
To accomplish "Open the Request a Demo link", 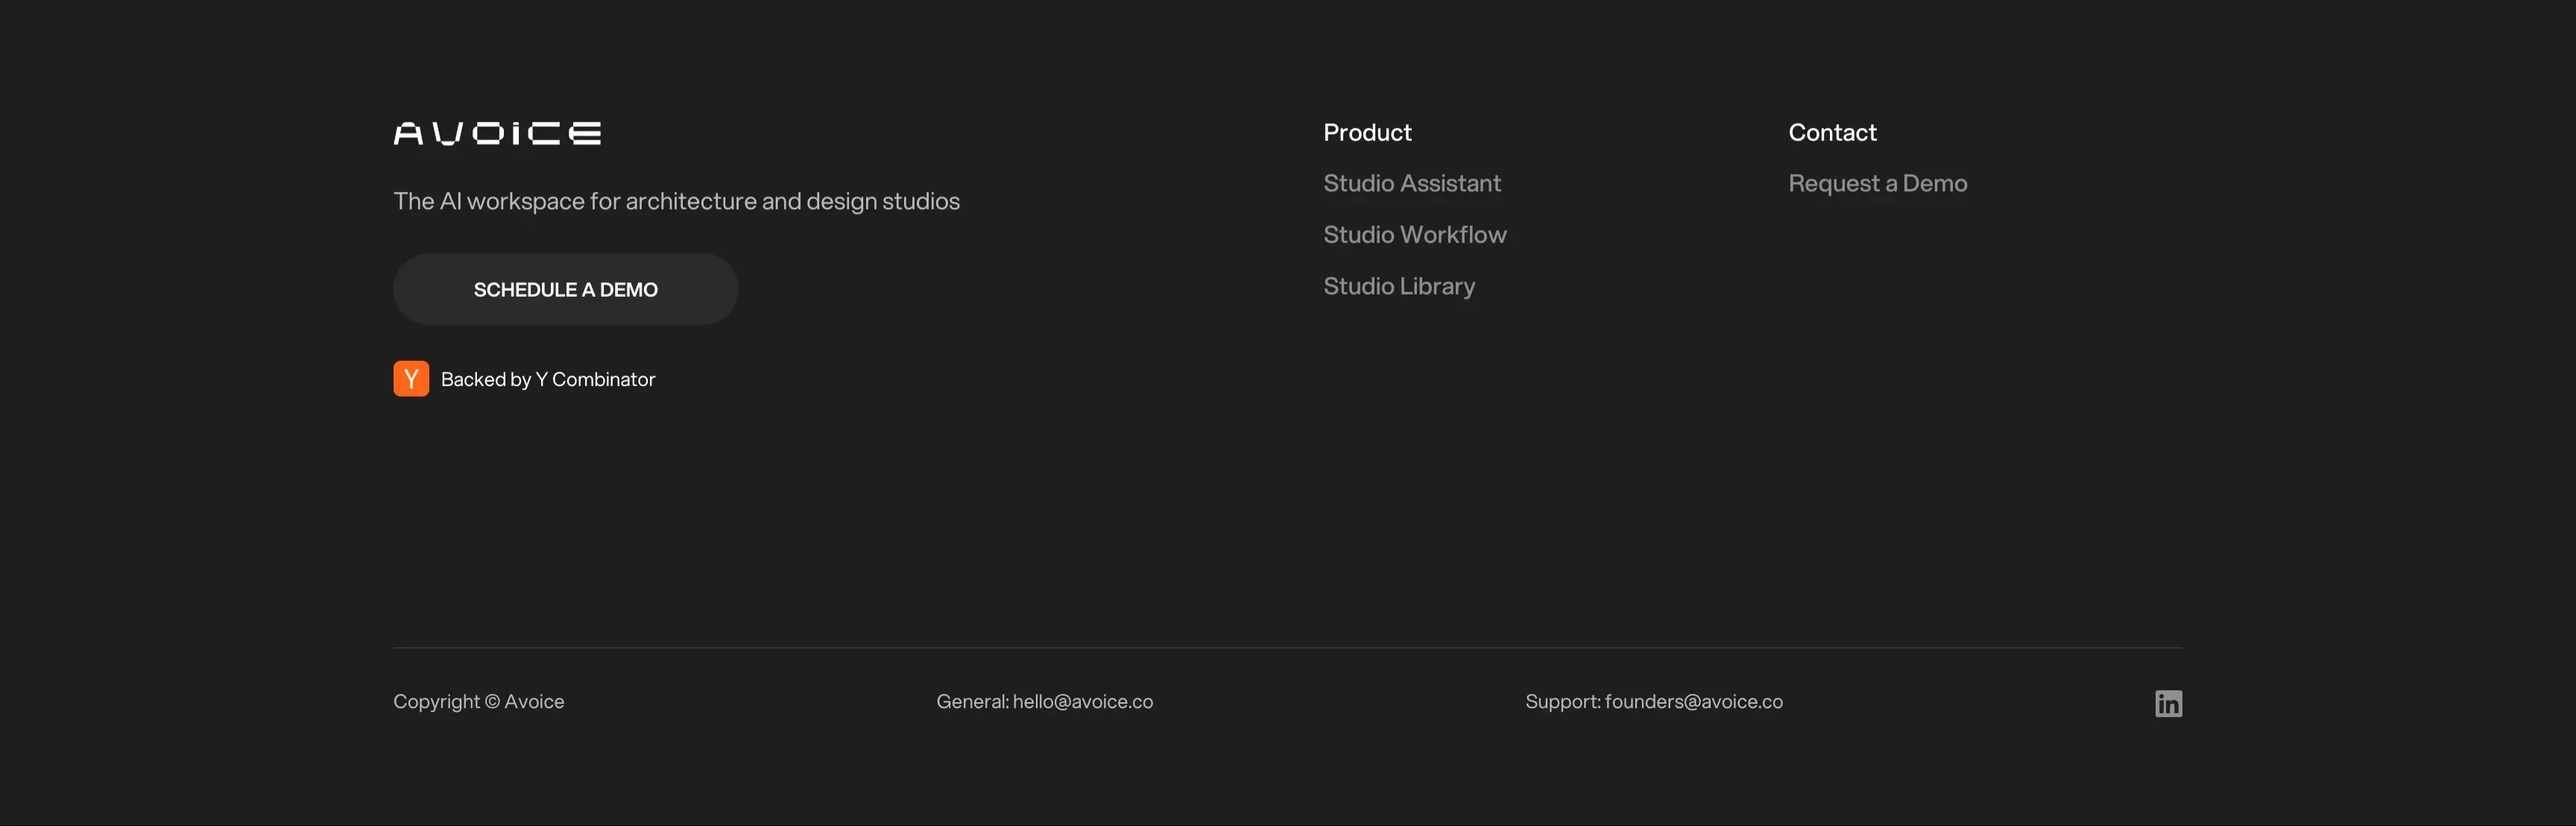I will (1877, 183).
